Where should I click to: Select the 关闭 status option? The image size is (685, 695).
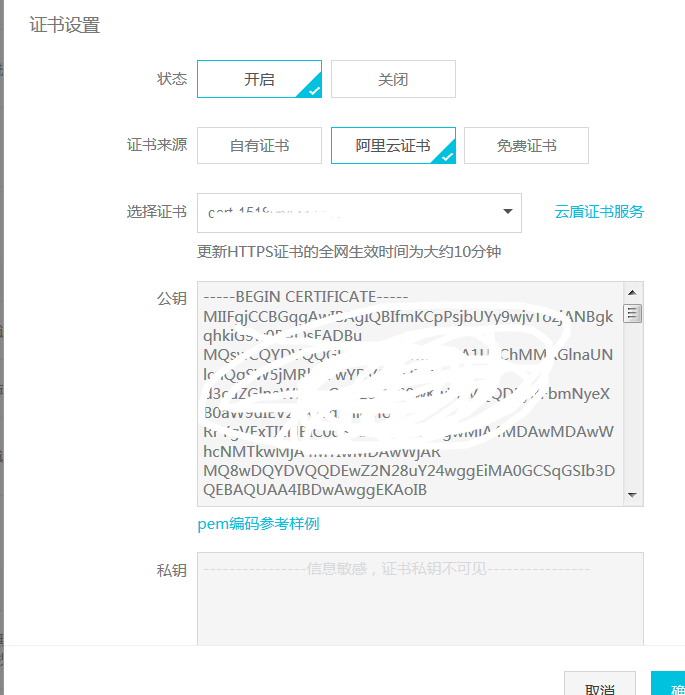point(393,79)
